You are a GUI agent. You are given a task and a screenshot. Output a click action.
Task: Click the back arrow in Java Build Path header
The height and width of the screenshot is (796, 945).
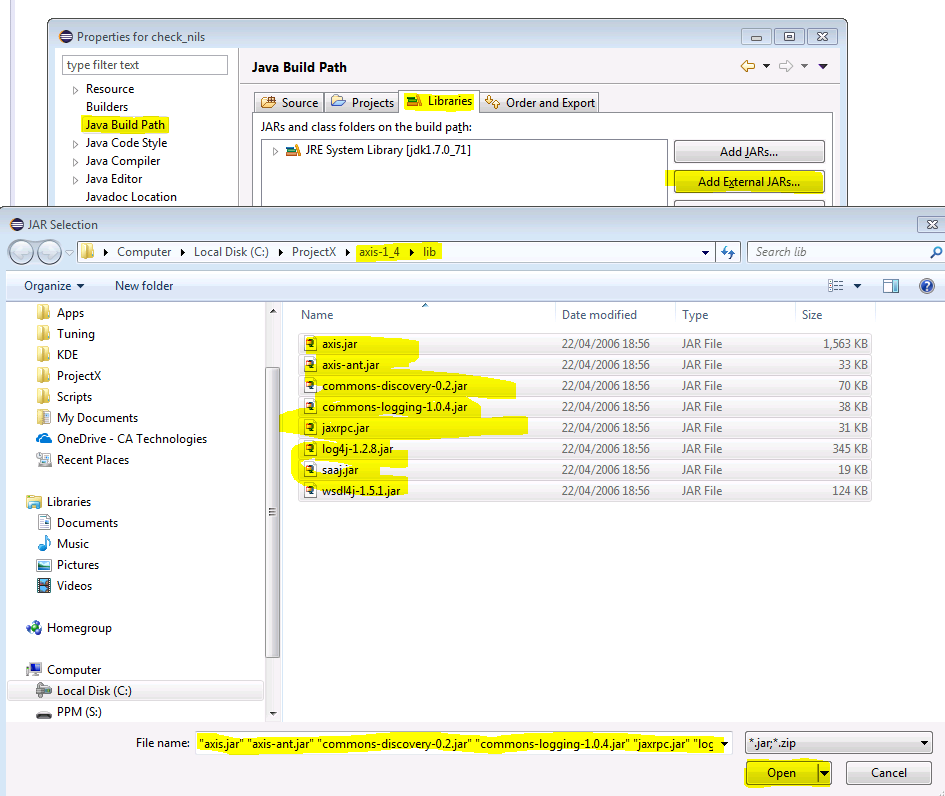[748, 66]
